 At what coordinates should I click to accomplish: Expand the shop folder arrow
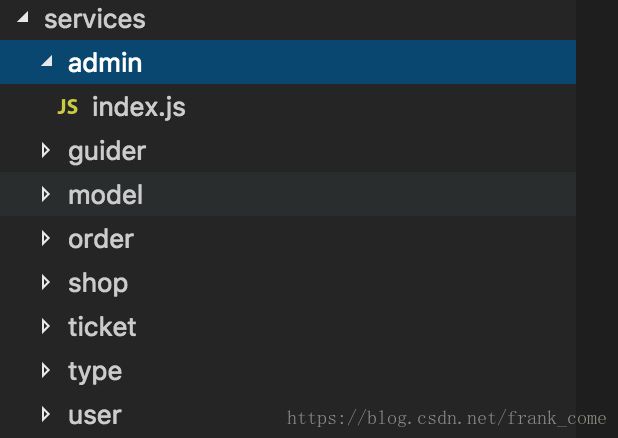[x=46, y=283]
